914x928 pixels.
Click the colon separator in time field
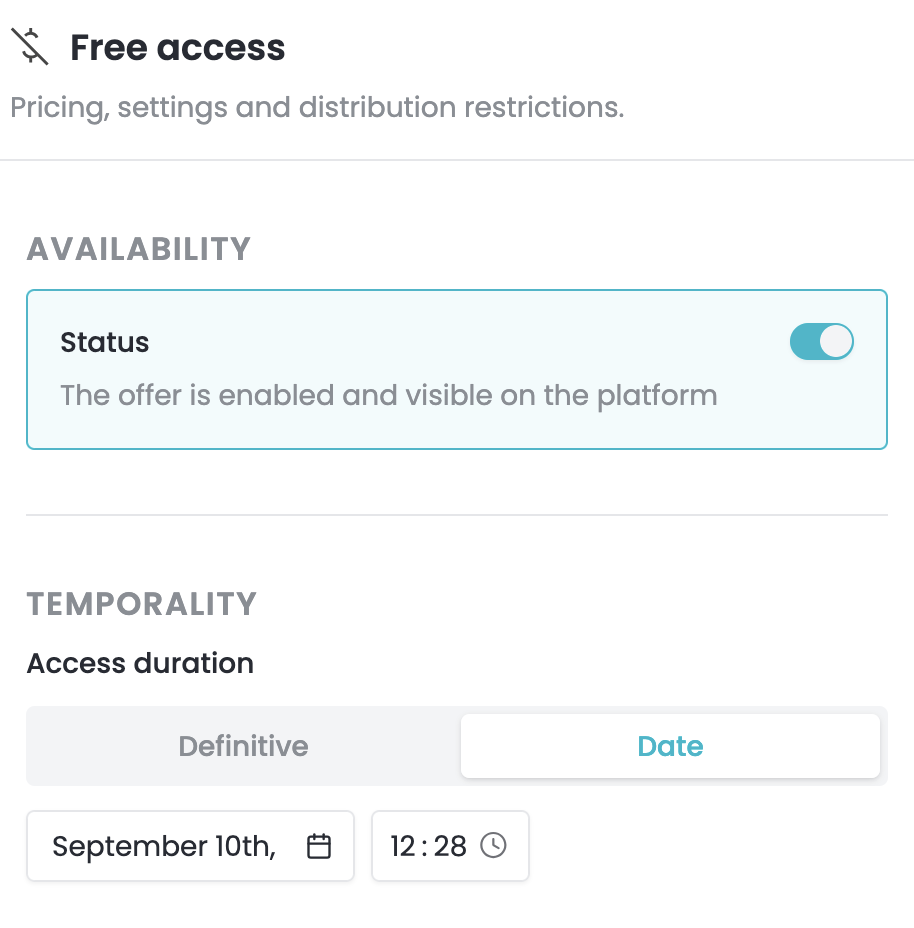(424, 846)
